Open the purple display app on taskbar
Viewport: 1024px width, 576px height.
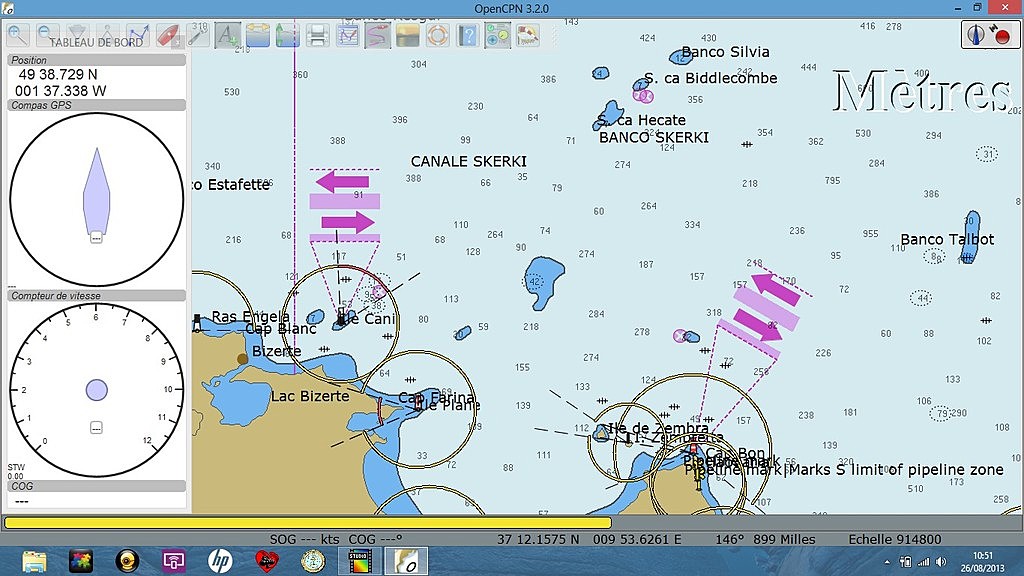pos(174,561)
